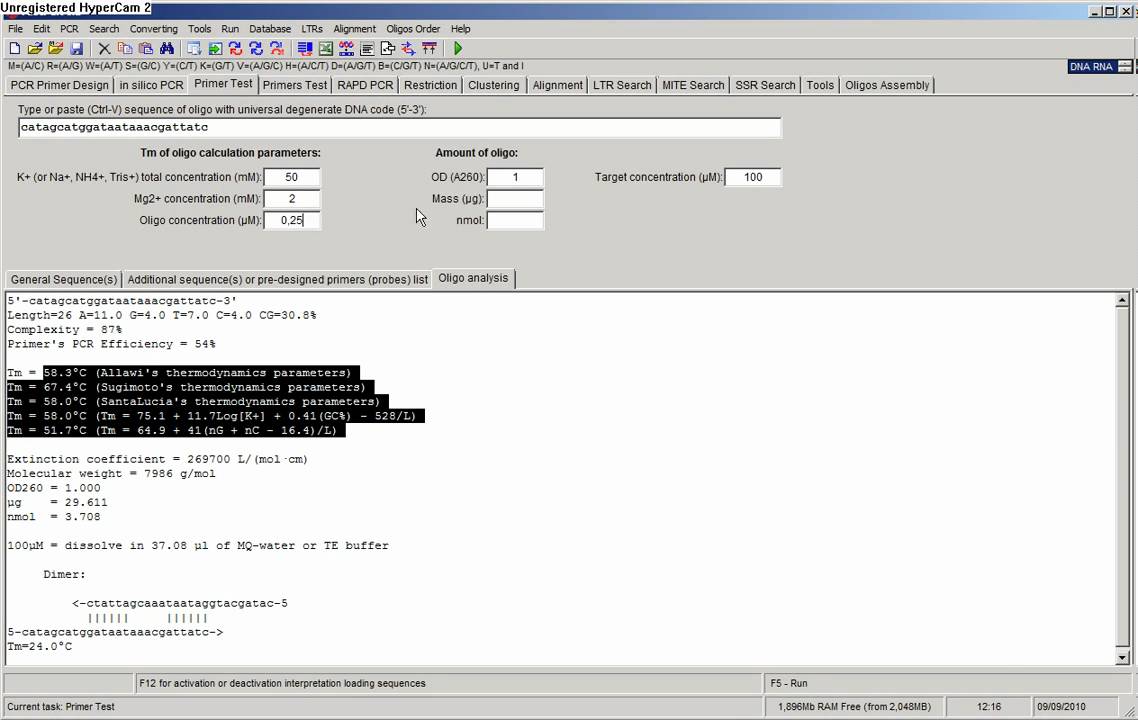
Task: Click the green Excel spreadsheet icon
Action: click(326, 49)
